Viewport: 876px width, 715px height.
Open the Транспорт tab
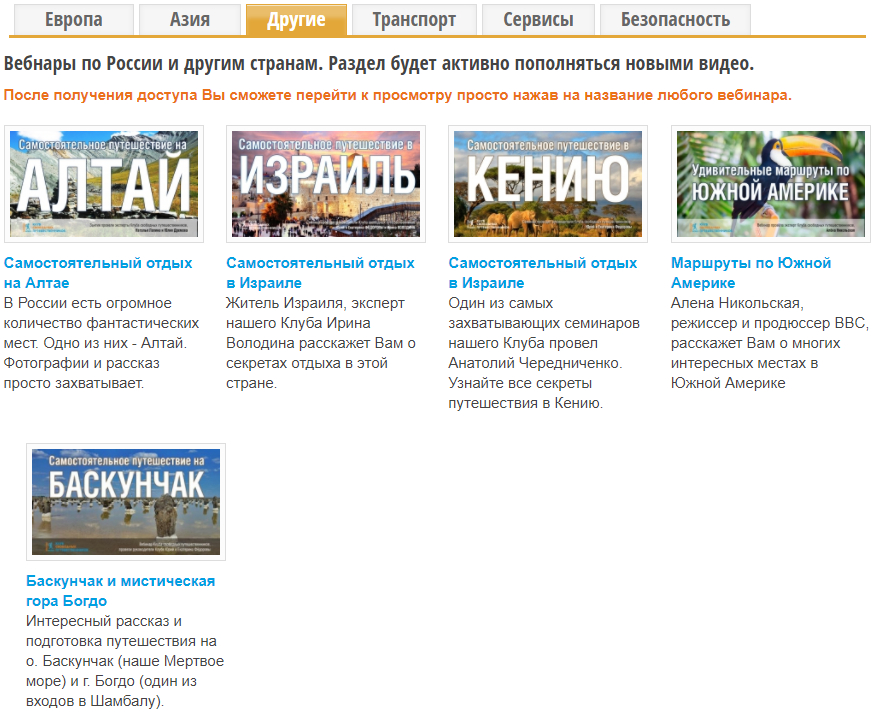click(414, 20)
